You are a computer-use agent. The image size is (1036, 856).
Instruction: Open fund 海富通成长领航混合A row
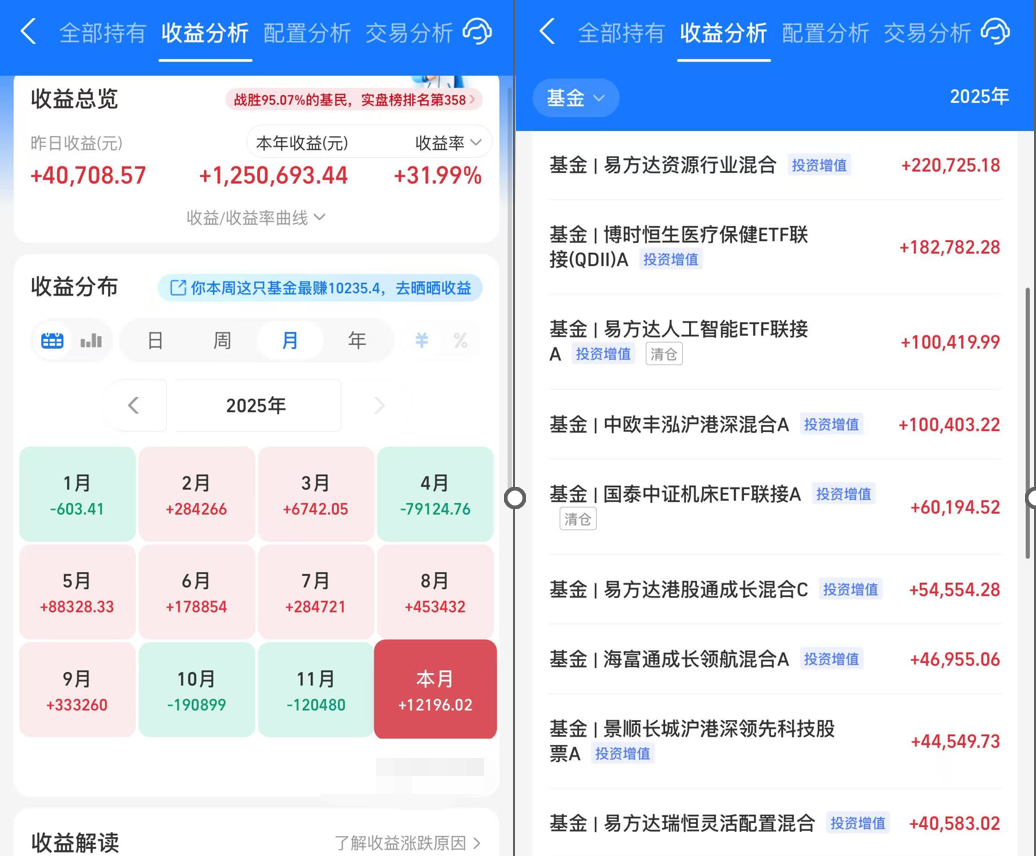[775, 659]
